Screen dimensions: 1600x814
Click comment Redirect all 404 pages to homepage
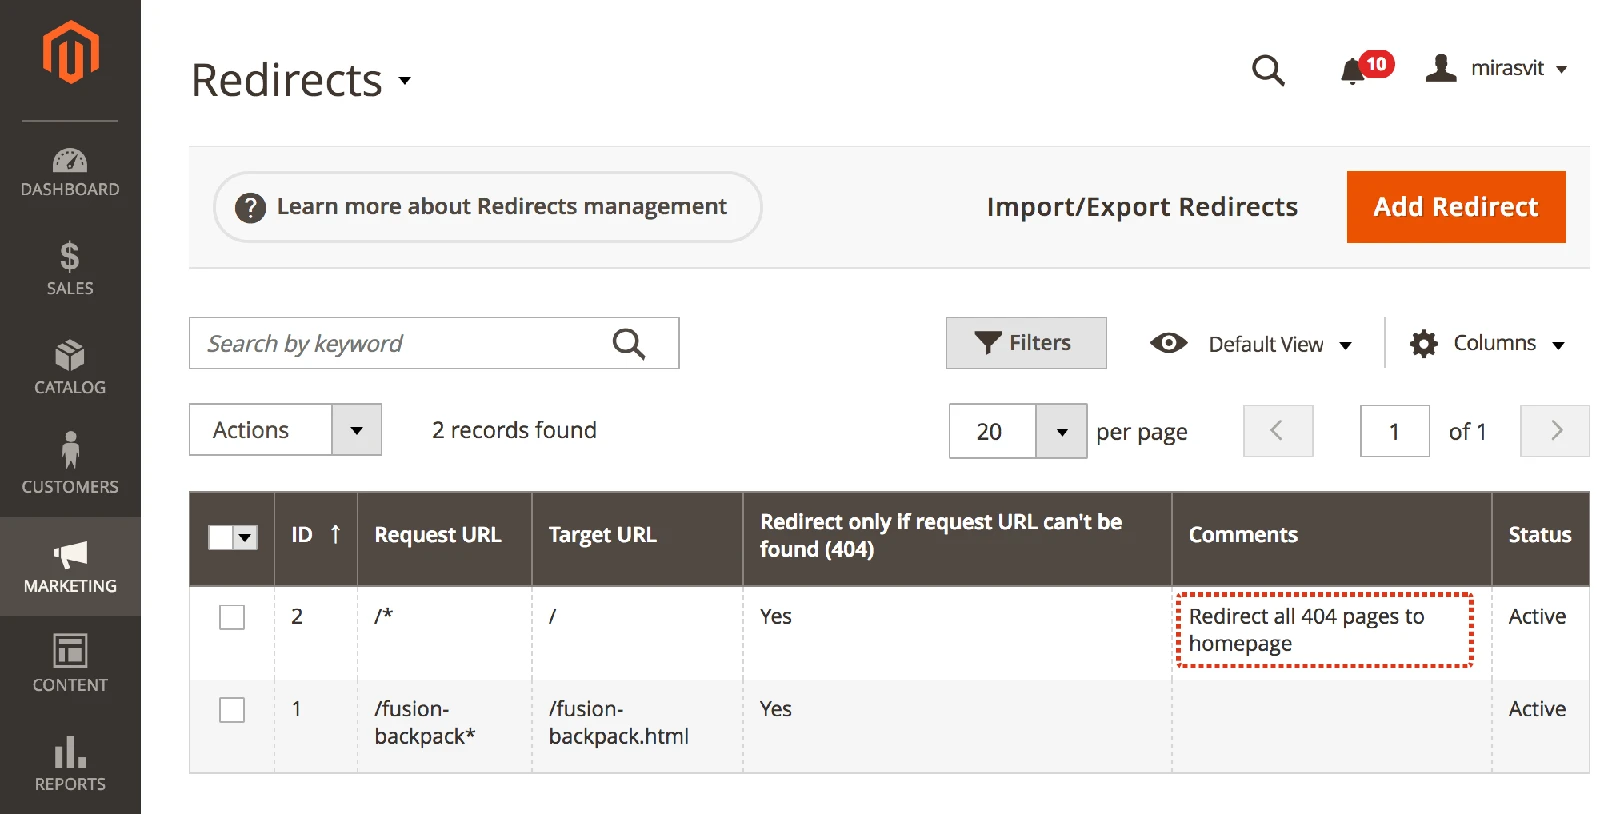pos(1306,630)
